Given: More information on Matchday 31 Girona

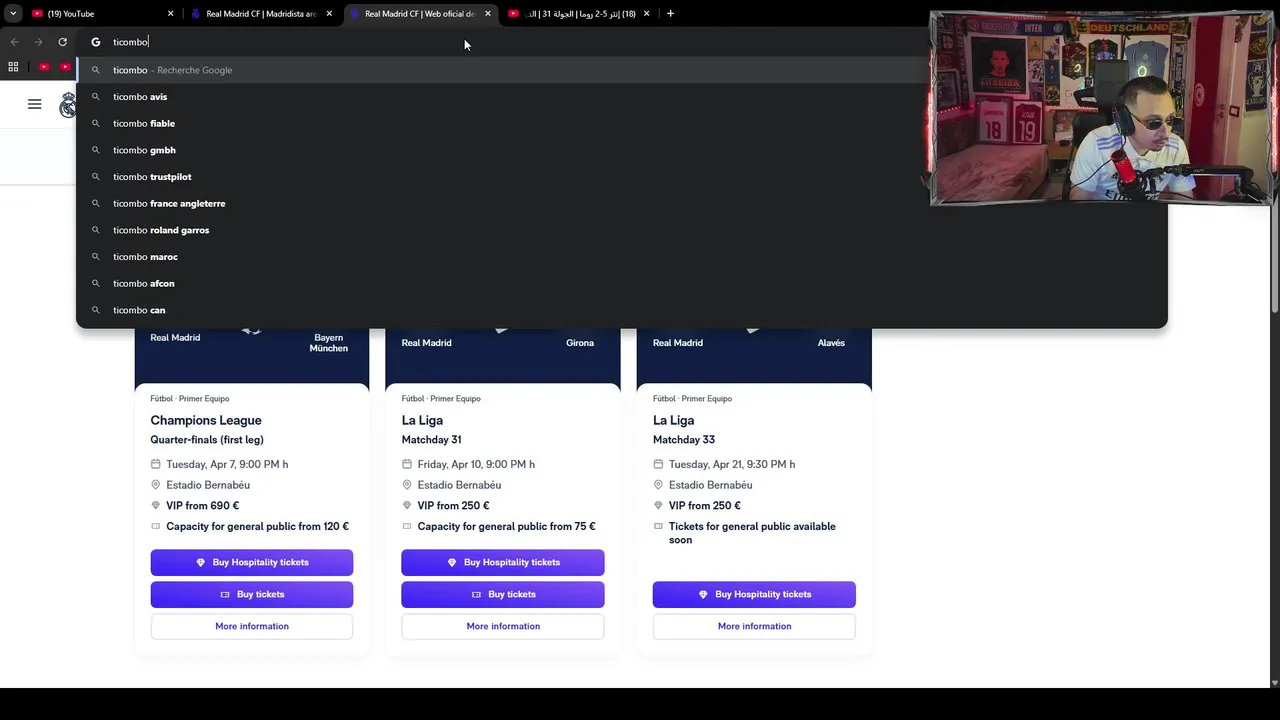Looking at the screenshot, I should coord(503,626).
